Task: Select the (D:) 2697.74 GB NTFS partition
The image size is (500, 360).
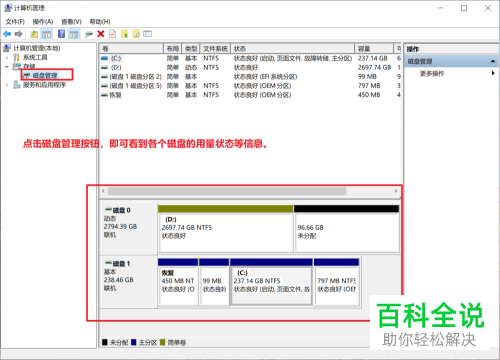Action: 226,229
